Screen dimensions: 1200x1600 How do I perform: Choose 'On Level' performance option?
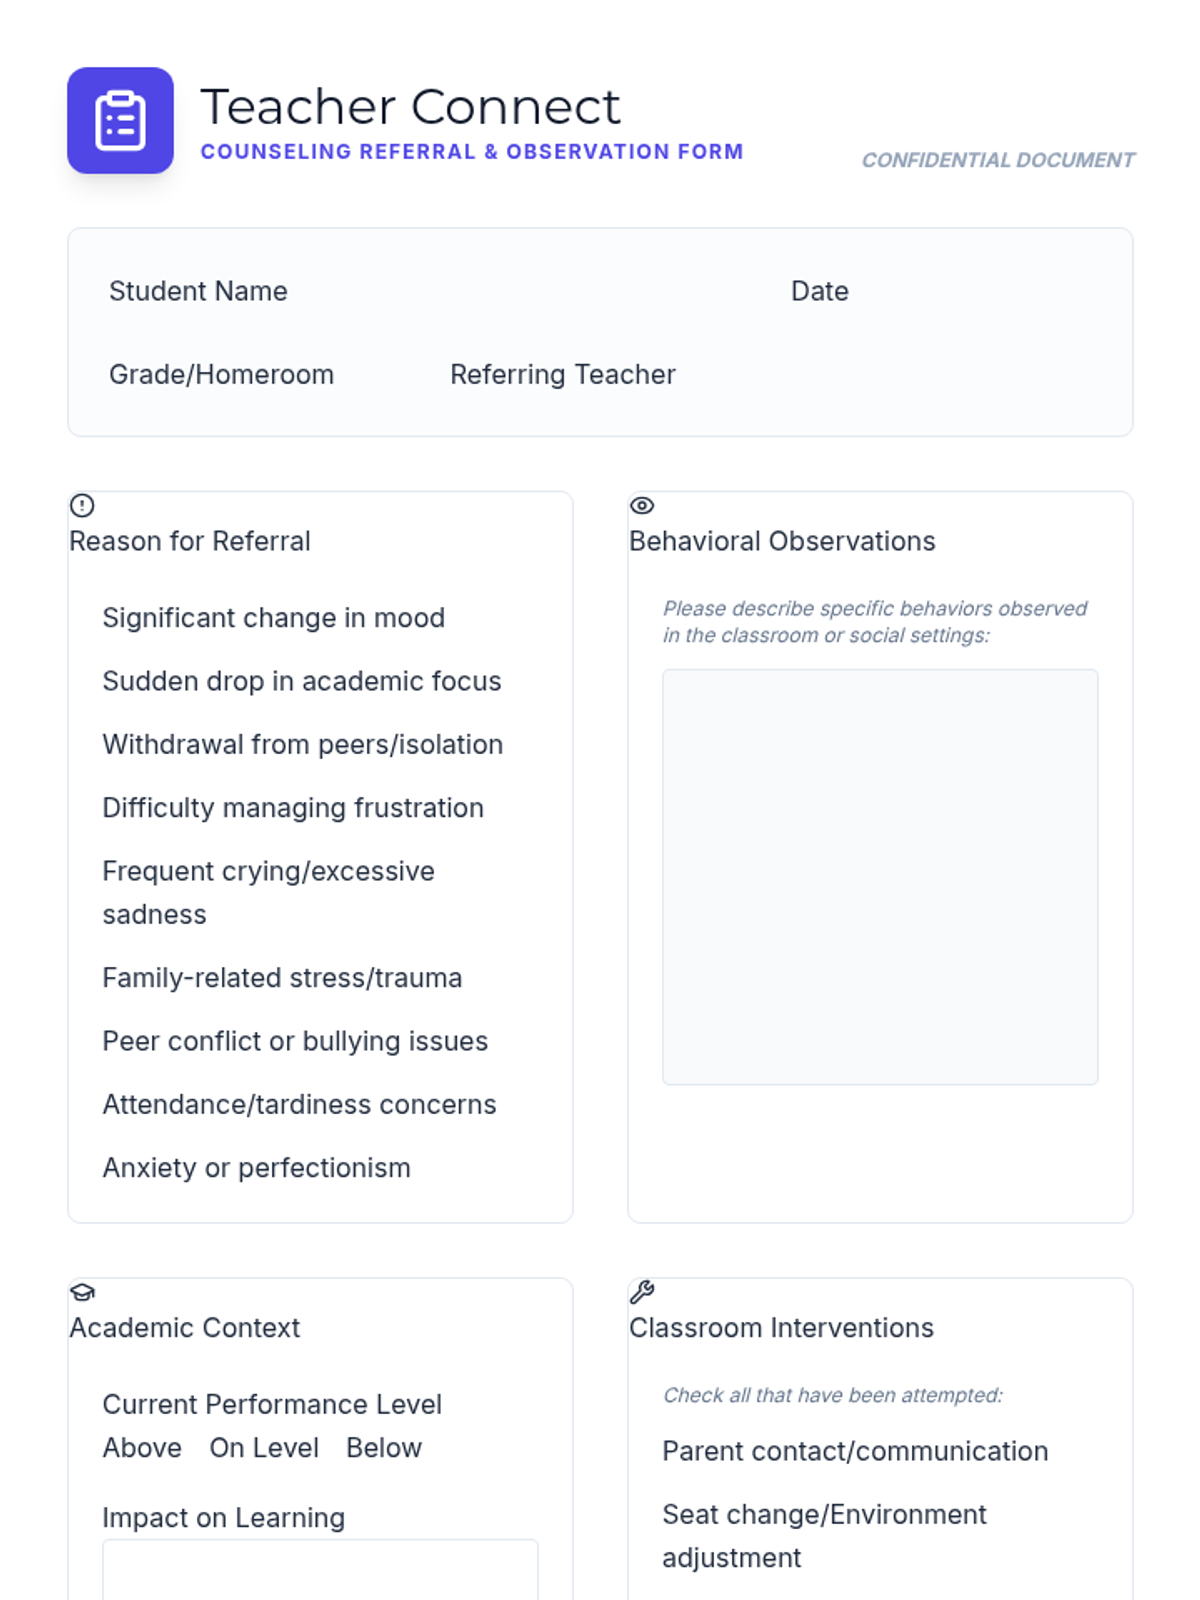[264, 1448]
